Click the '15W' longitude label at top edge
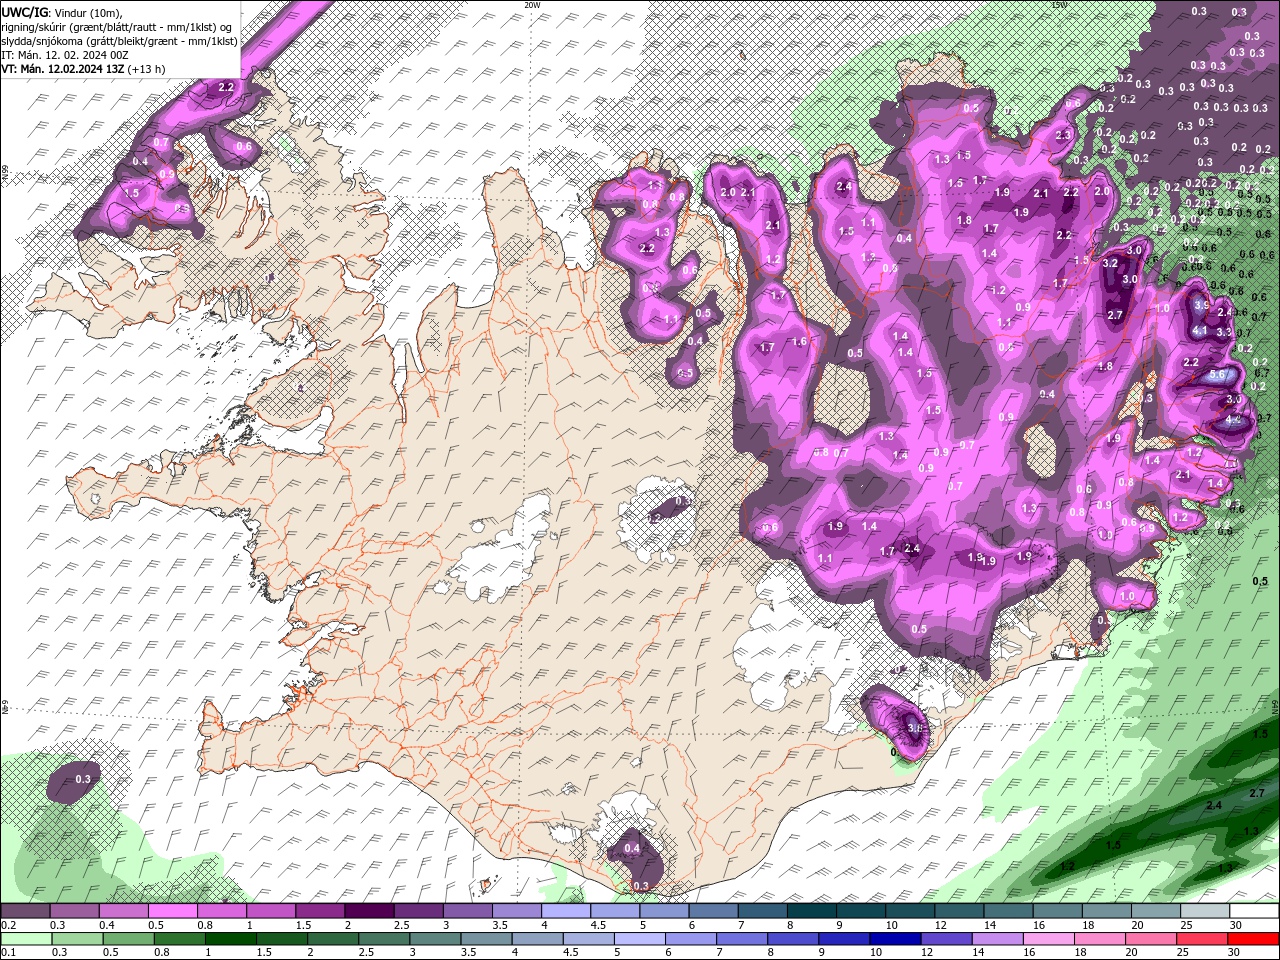The width and height of the screenshot is (1280, 960). (1059, 5)
